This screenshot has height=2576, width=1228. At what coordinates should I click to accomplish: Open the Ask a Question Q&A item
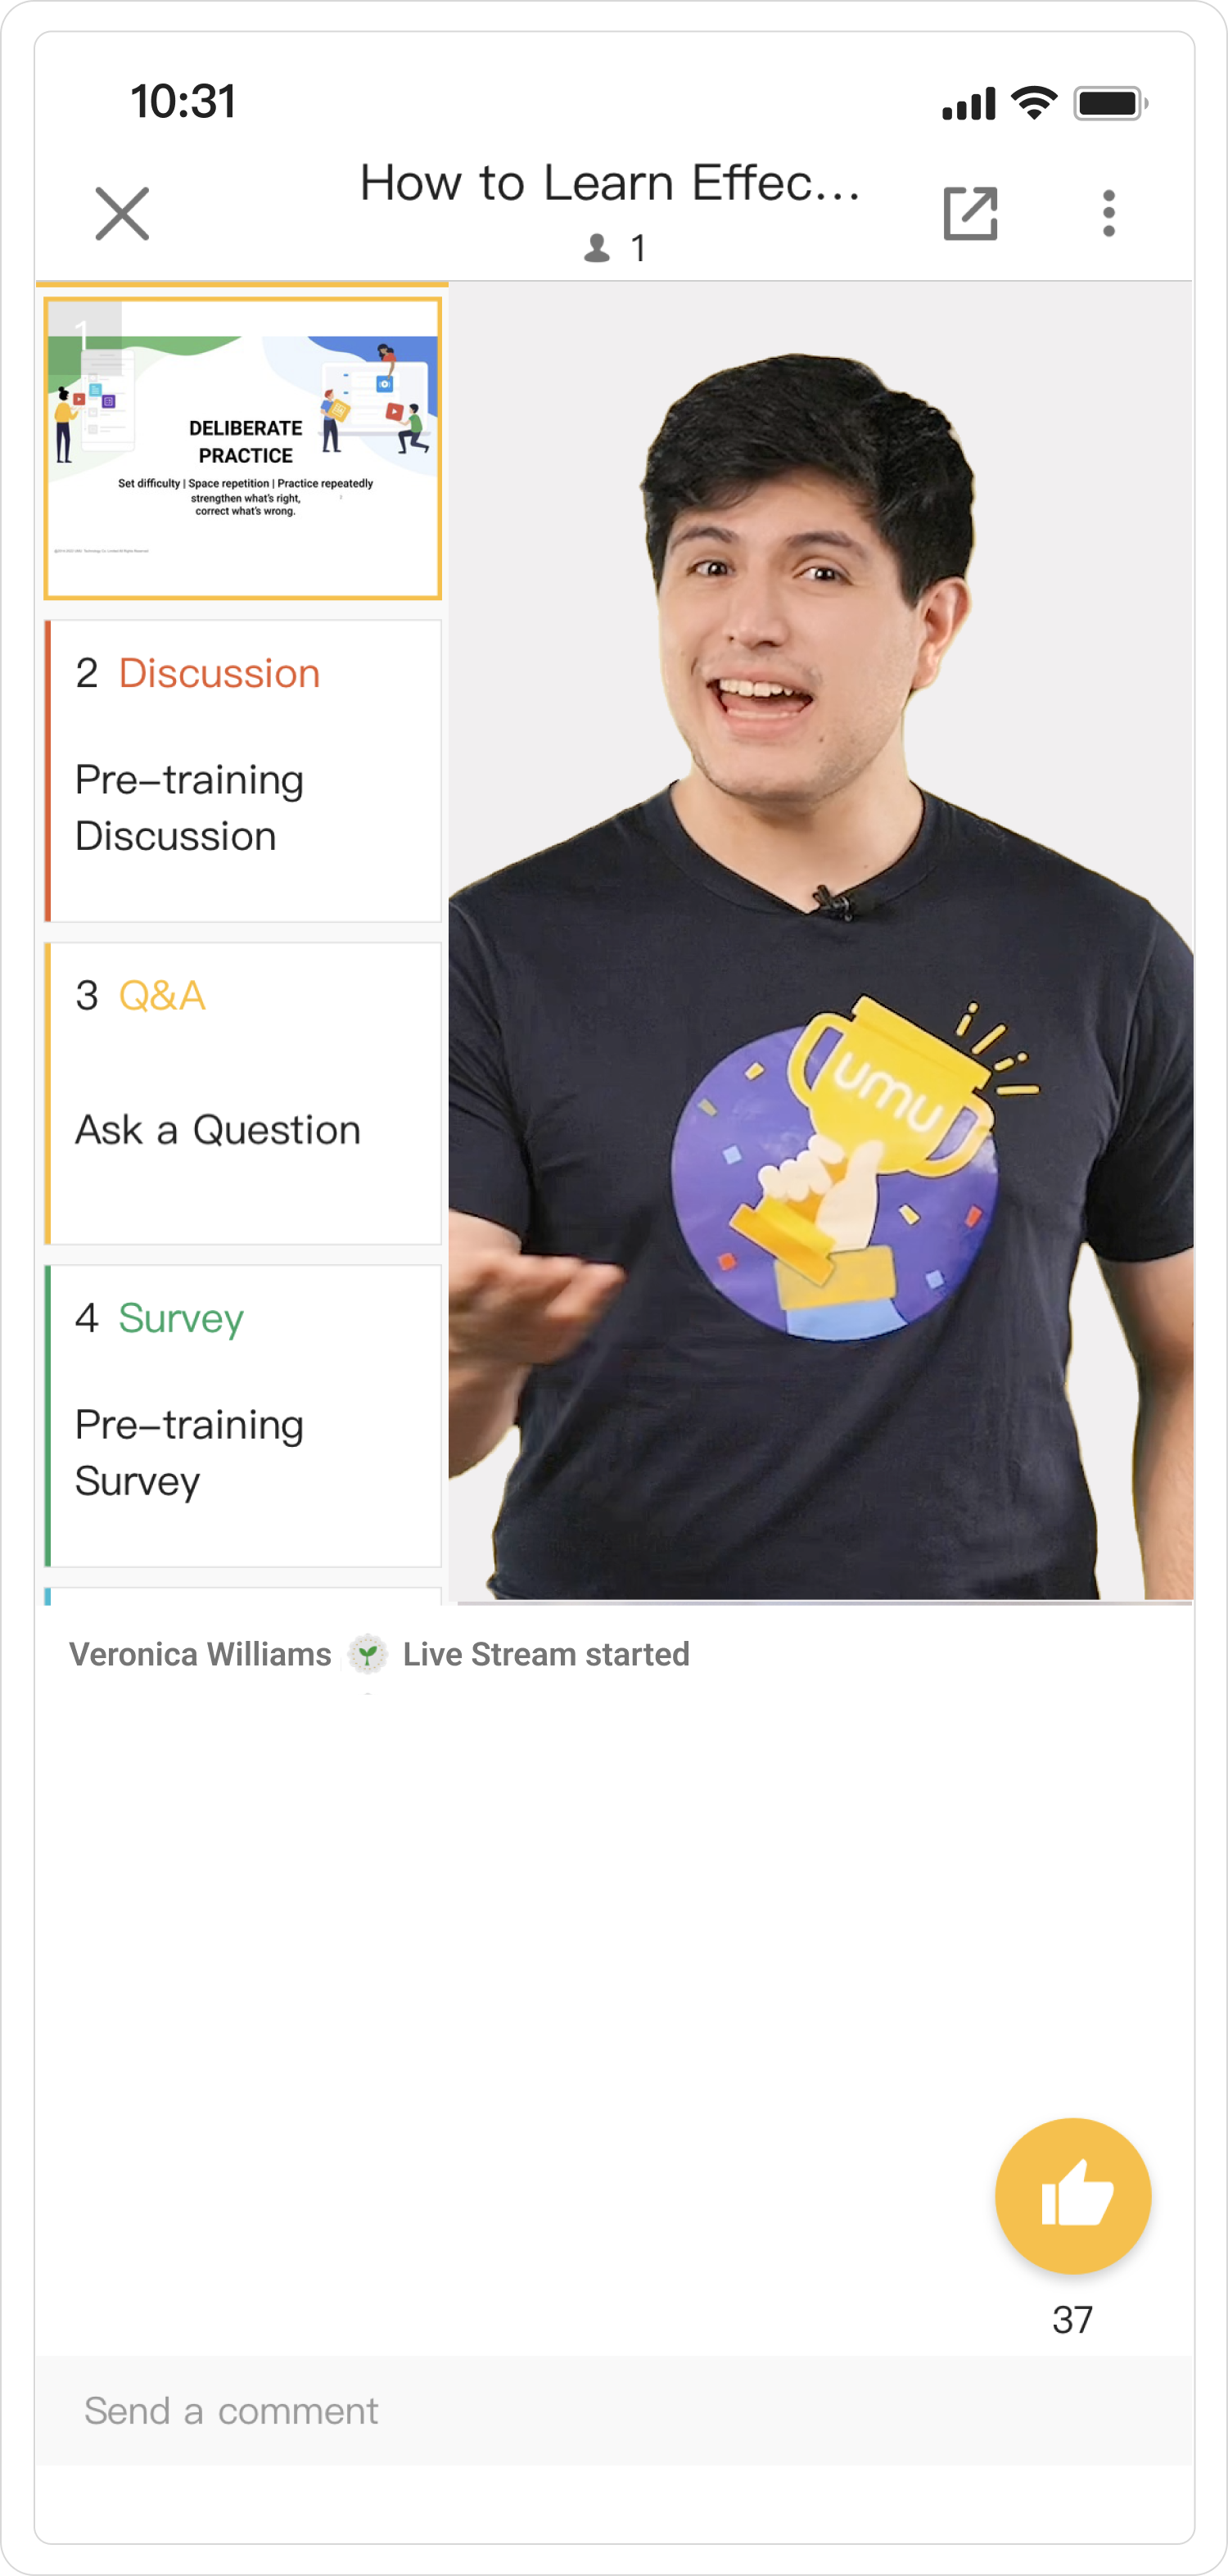pos(243,1093)
